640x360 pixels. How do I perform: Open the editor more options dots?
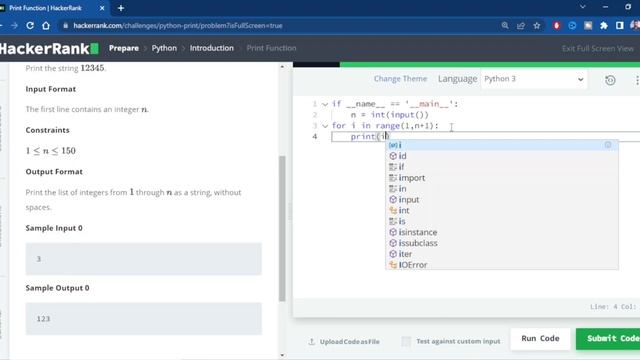point(637,80)
